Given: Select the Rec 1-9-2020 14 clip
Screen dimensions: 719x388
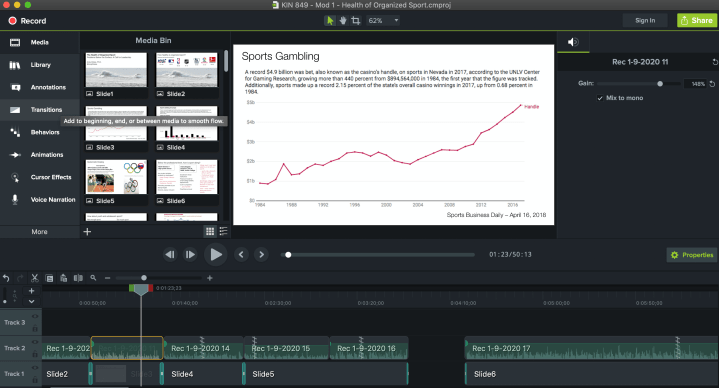Looking at the screenshot, I should point(204,349).
